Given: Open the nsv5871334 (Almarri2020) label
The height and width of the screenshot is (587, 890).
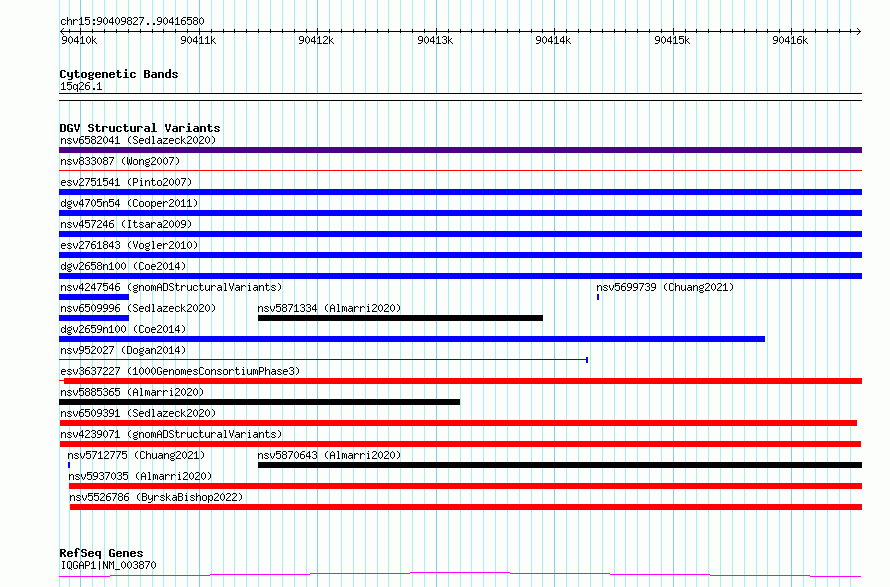Looking at the screenshot, I should point(329,308).
